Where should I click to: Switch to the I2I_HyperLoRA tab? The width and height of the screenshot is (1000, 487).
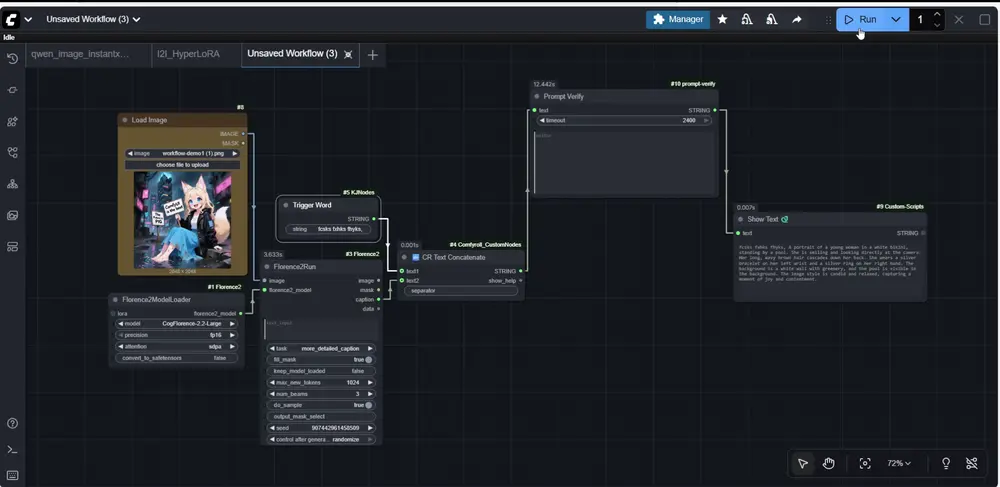[x=188, y=54]
